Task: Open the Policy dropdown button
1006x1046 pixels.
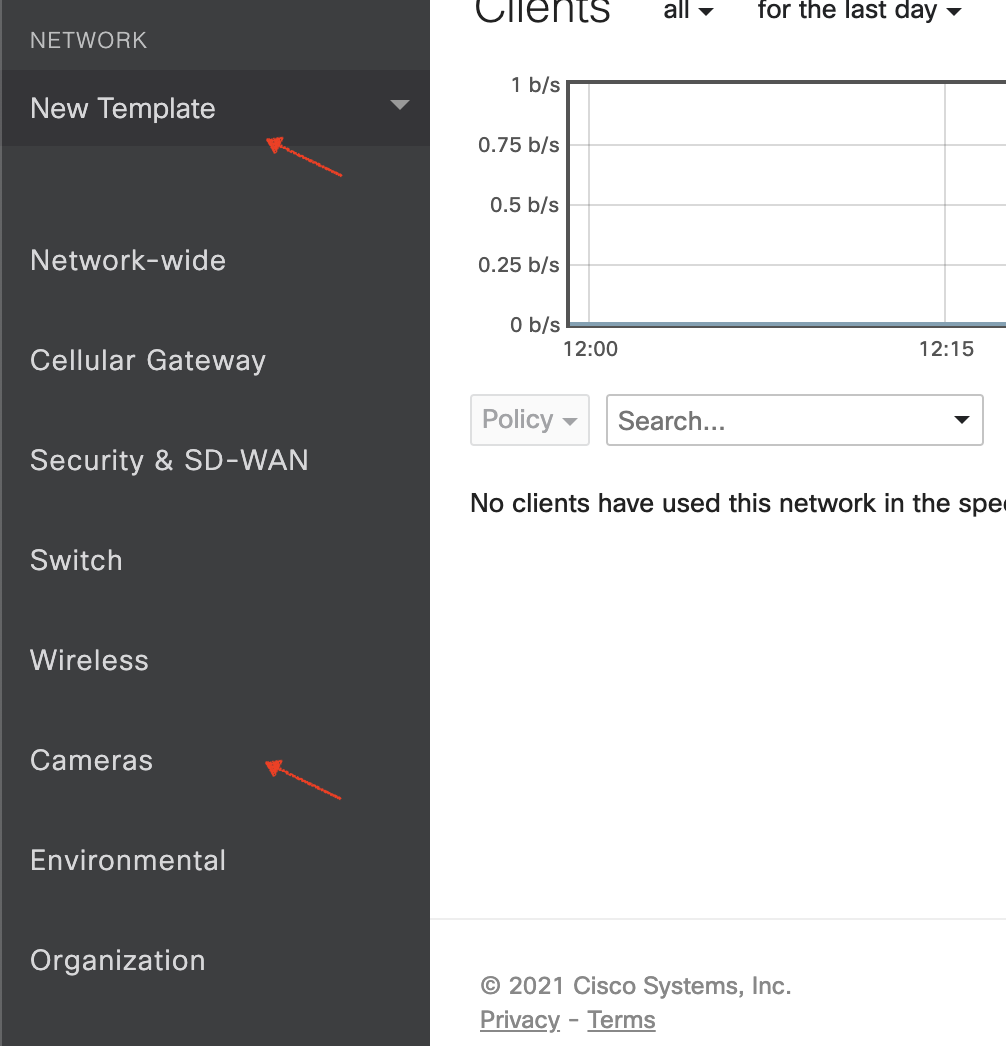Action: click(x=529, y=420)
